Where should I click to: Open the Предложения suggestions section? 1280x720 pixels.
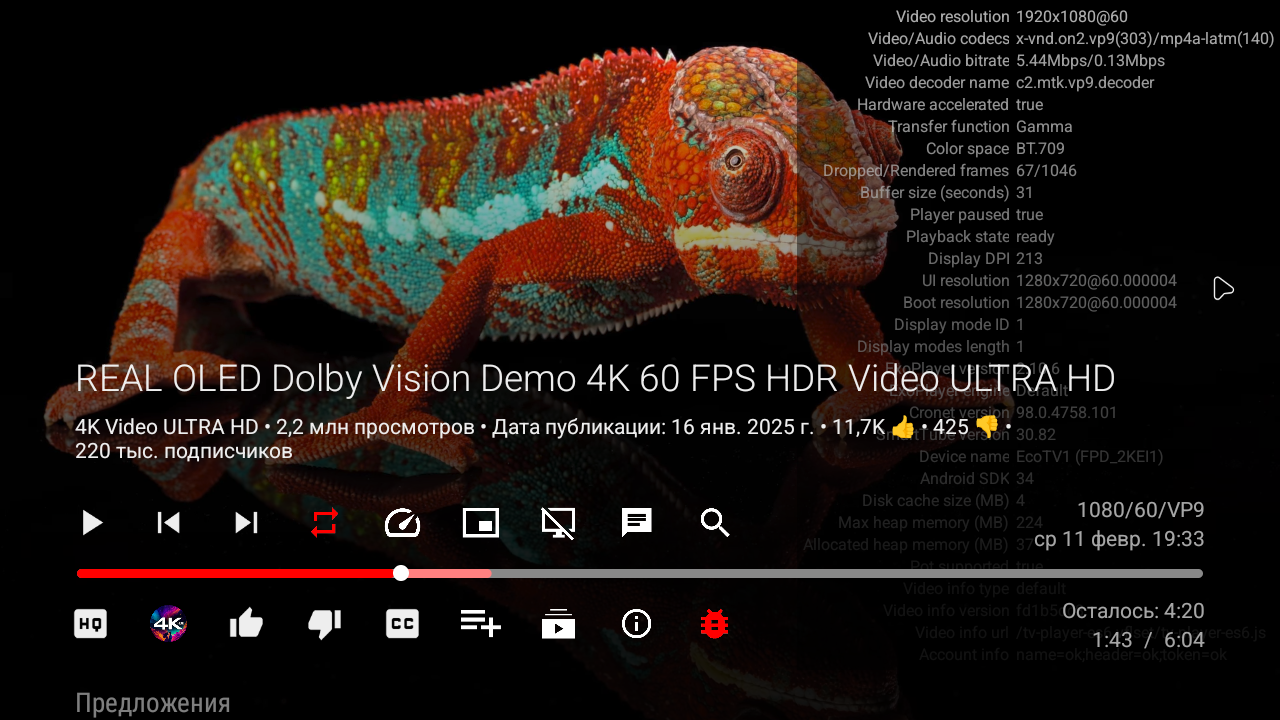click(x=153, y=703)
